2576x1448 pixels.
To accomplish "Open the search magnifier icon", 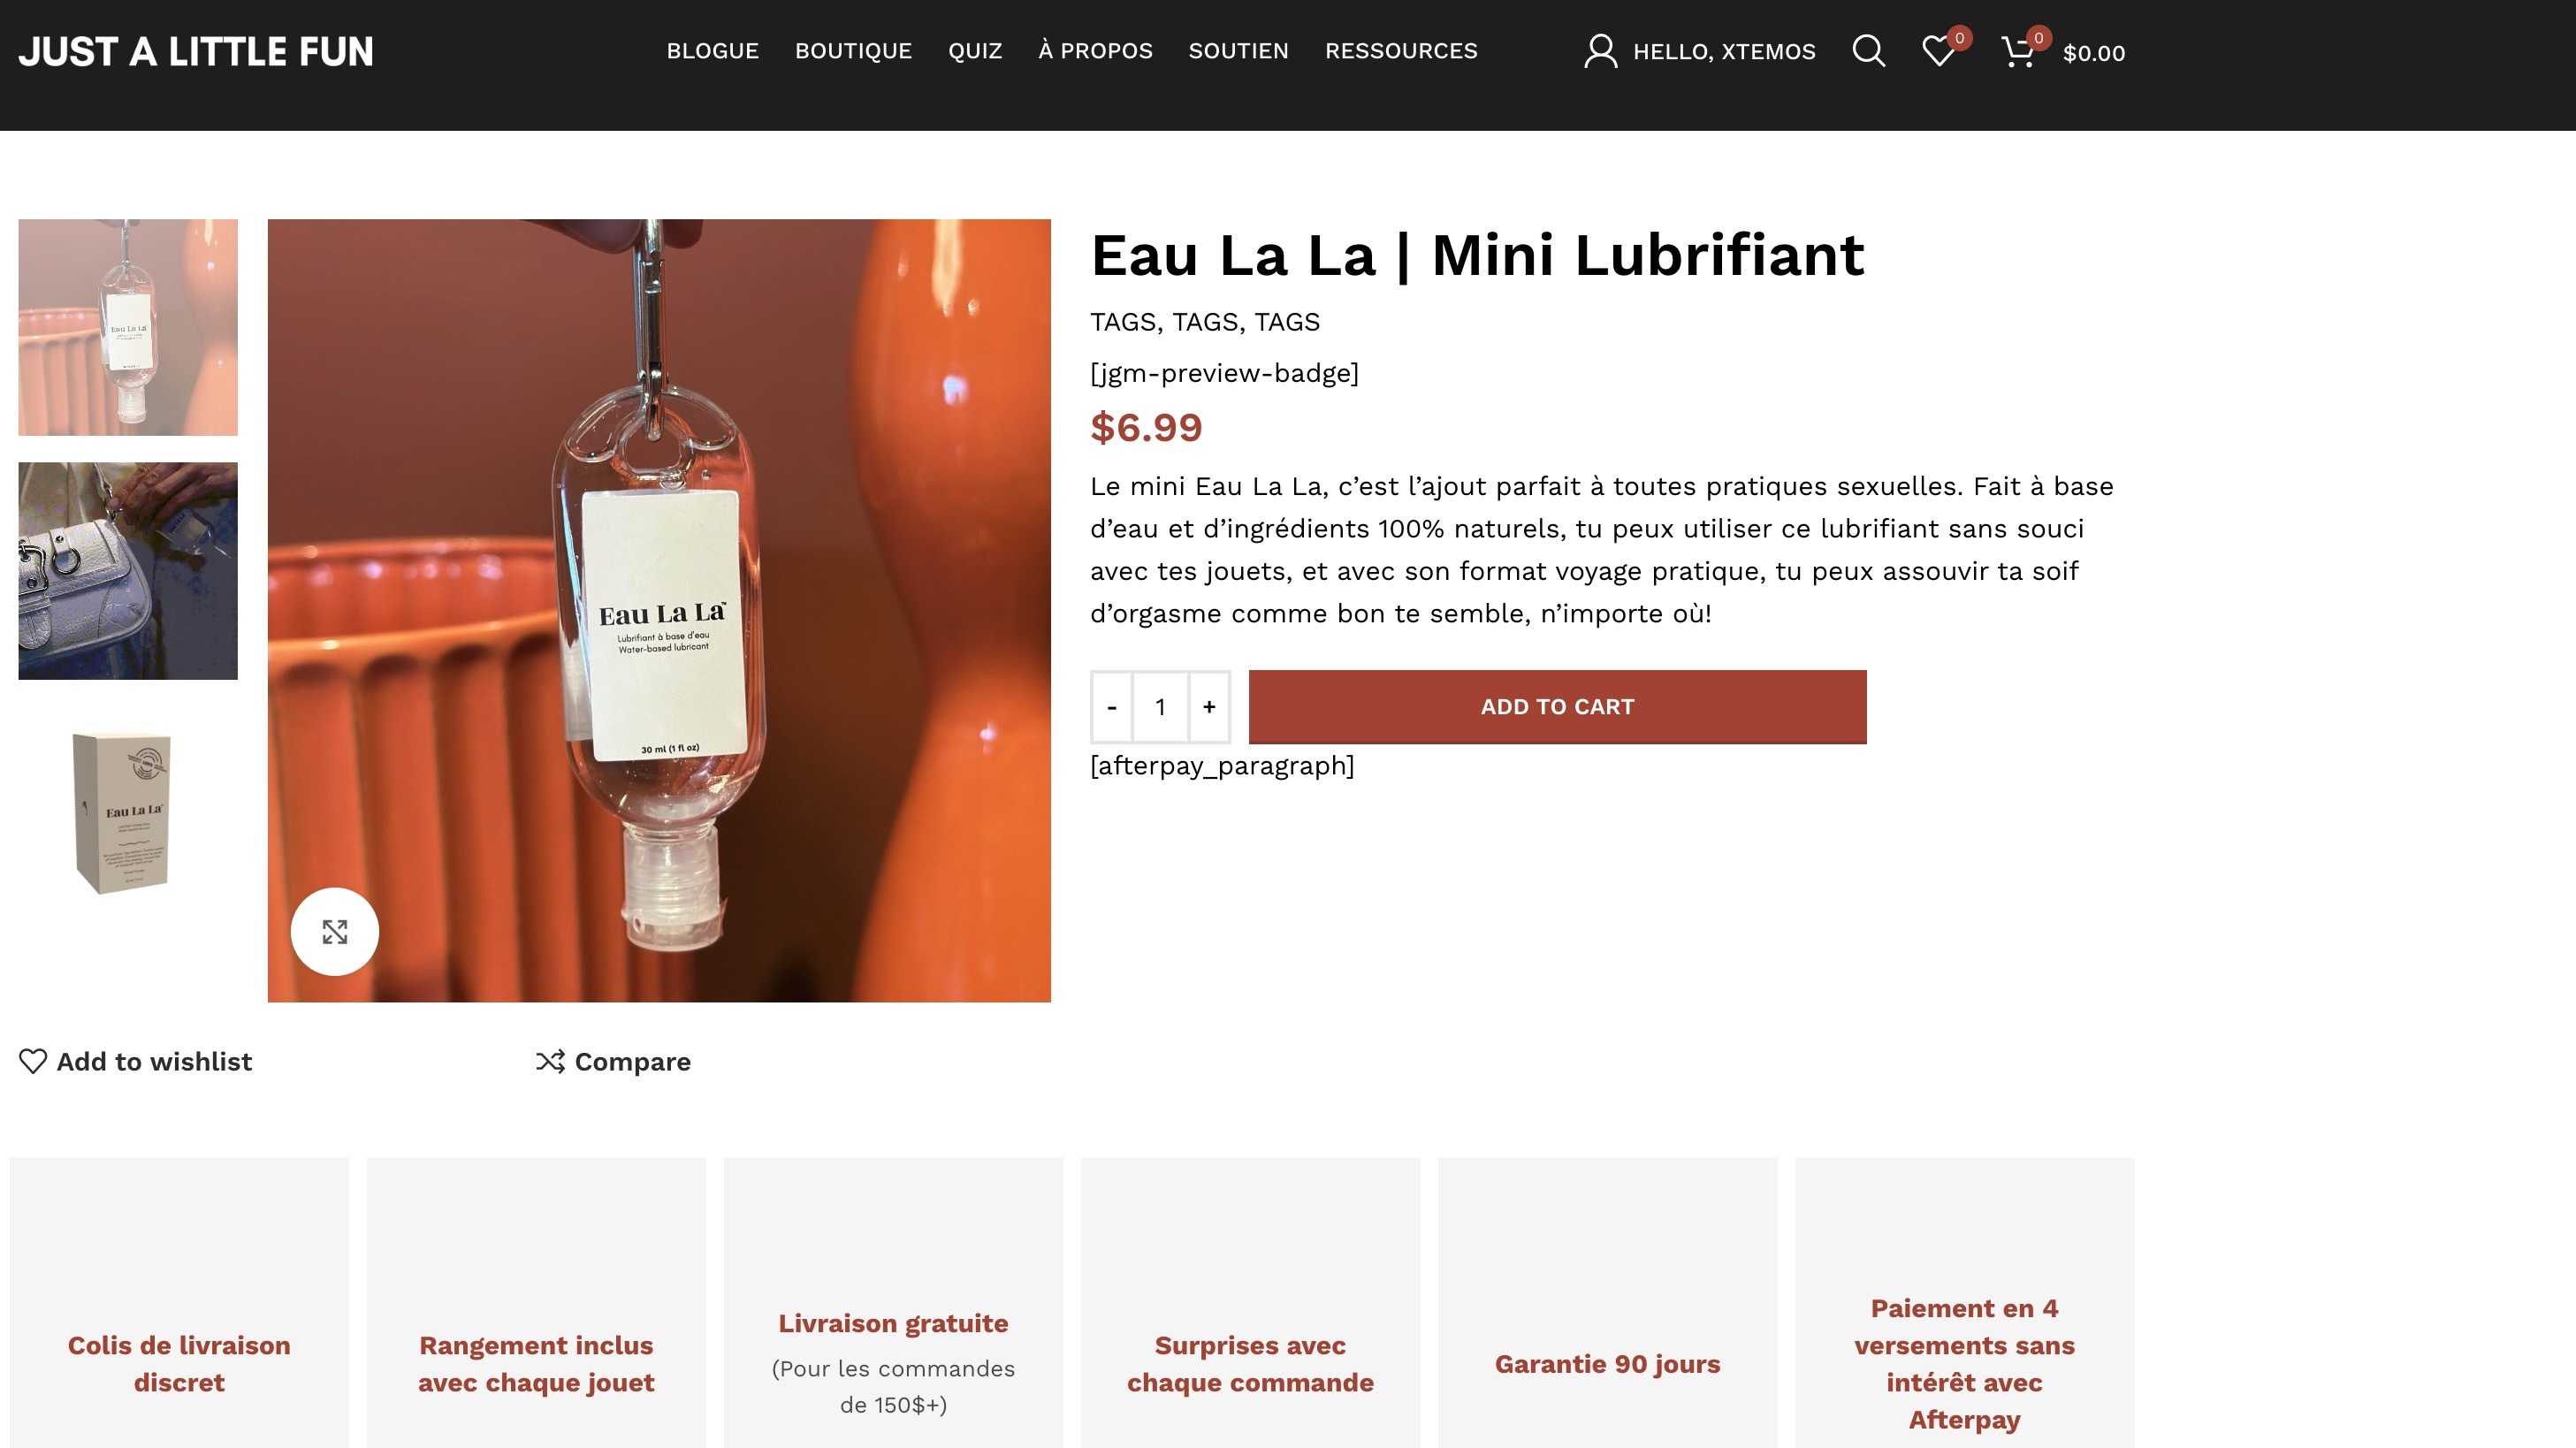I will [1868, 51].
